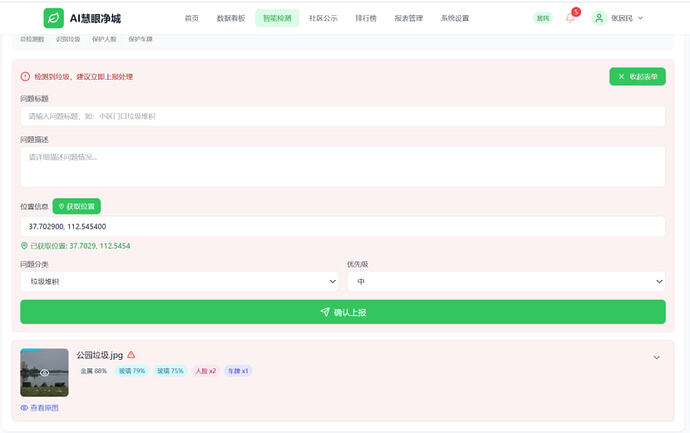Open the 优先级 dropdown showing 中
690x433 pixels.
(506, 281)
